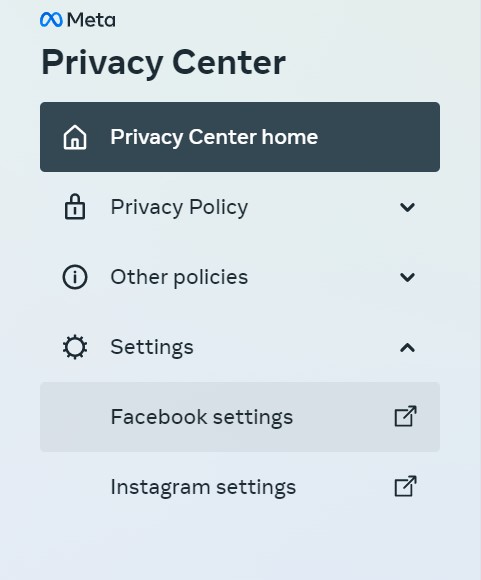The width and height of the screenshot is (481, 580).
Task: Click the info circle icon beside Other policies
Action: (x=75, y=277)
